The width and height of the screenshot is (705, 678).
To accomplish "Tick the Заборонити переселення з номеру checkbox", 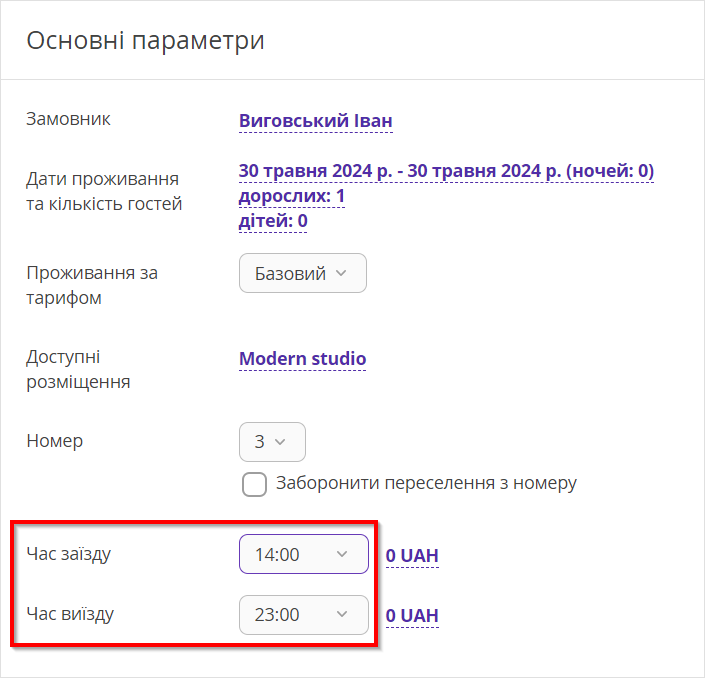I will coord(254,484).
